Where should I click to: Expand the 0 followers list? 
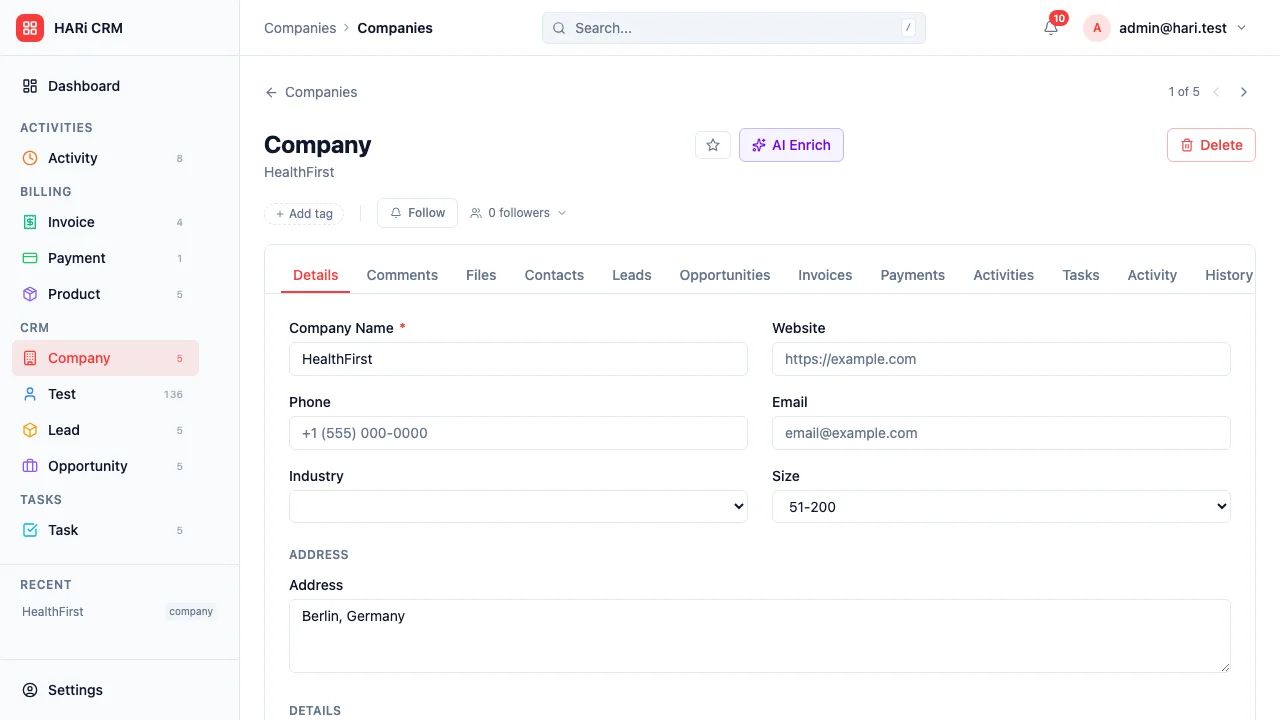(x=518, y=213)
